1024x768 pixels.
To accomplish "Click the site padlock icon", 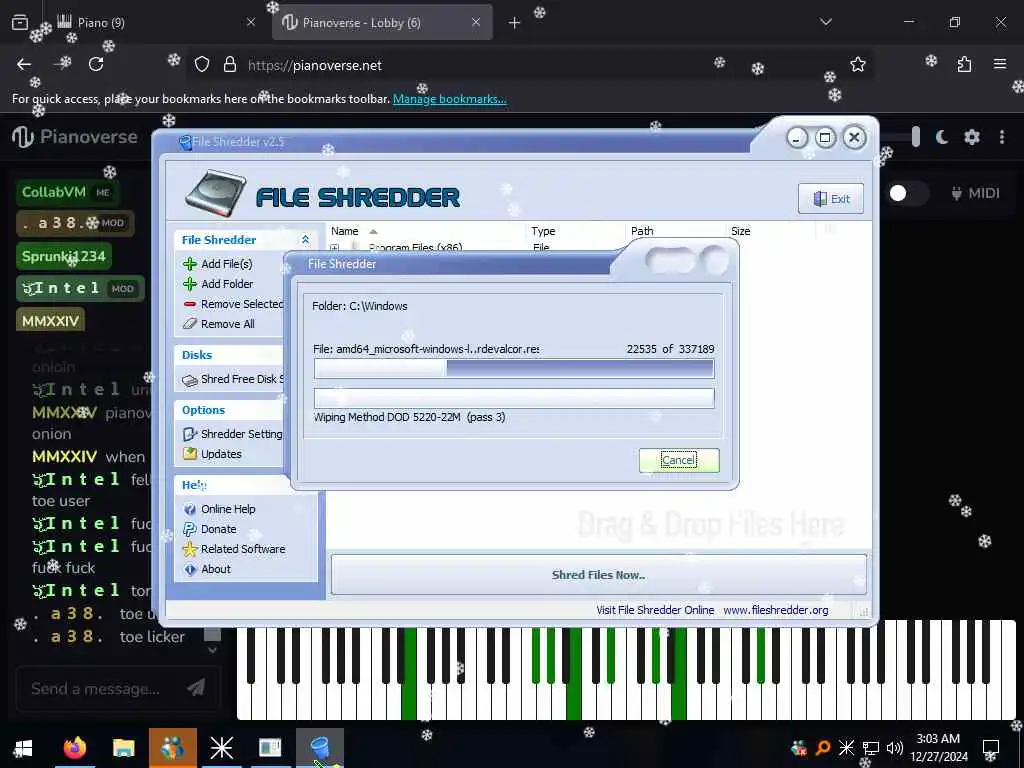I will (229, 65).
